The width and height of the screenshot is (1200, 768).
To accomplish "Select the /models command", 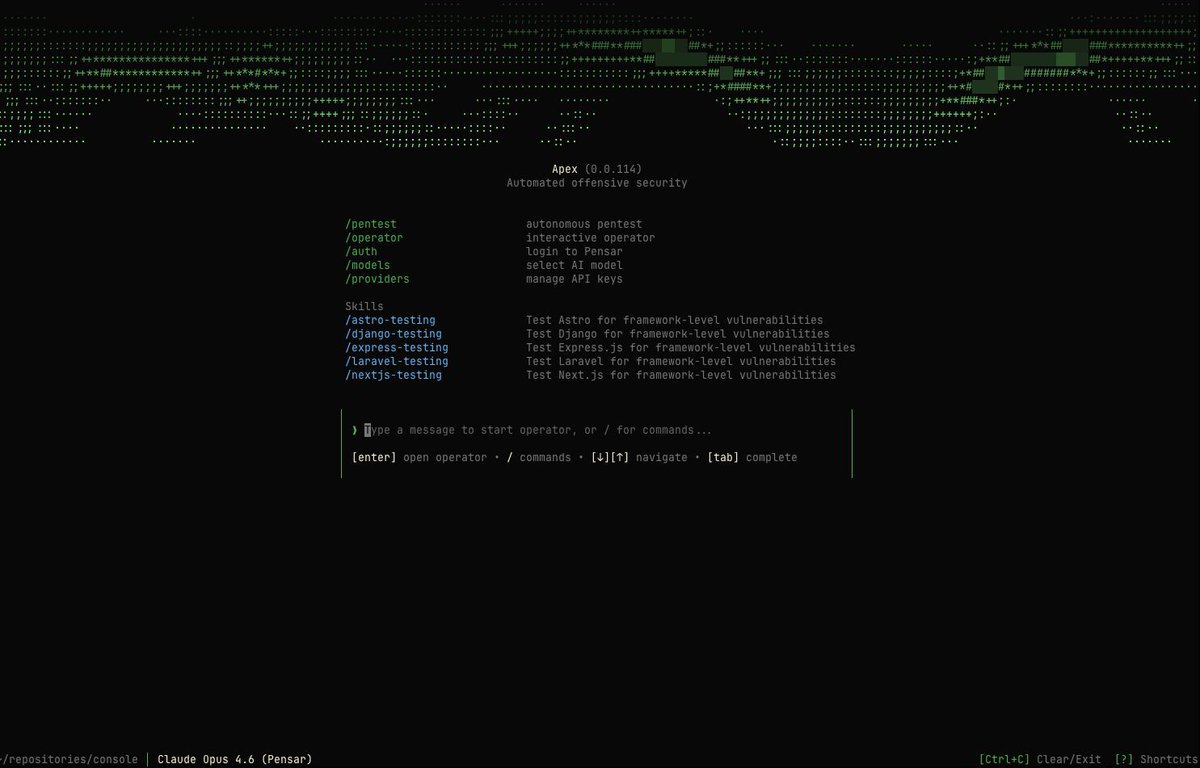I will [368, 265].
